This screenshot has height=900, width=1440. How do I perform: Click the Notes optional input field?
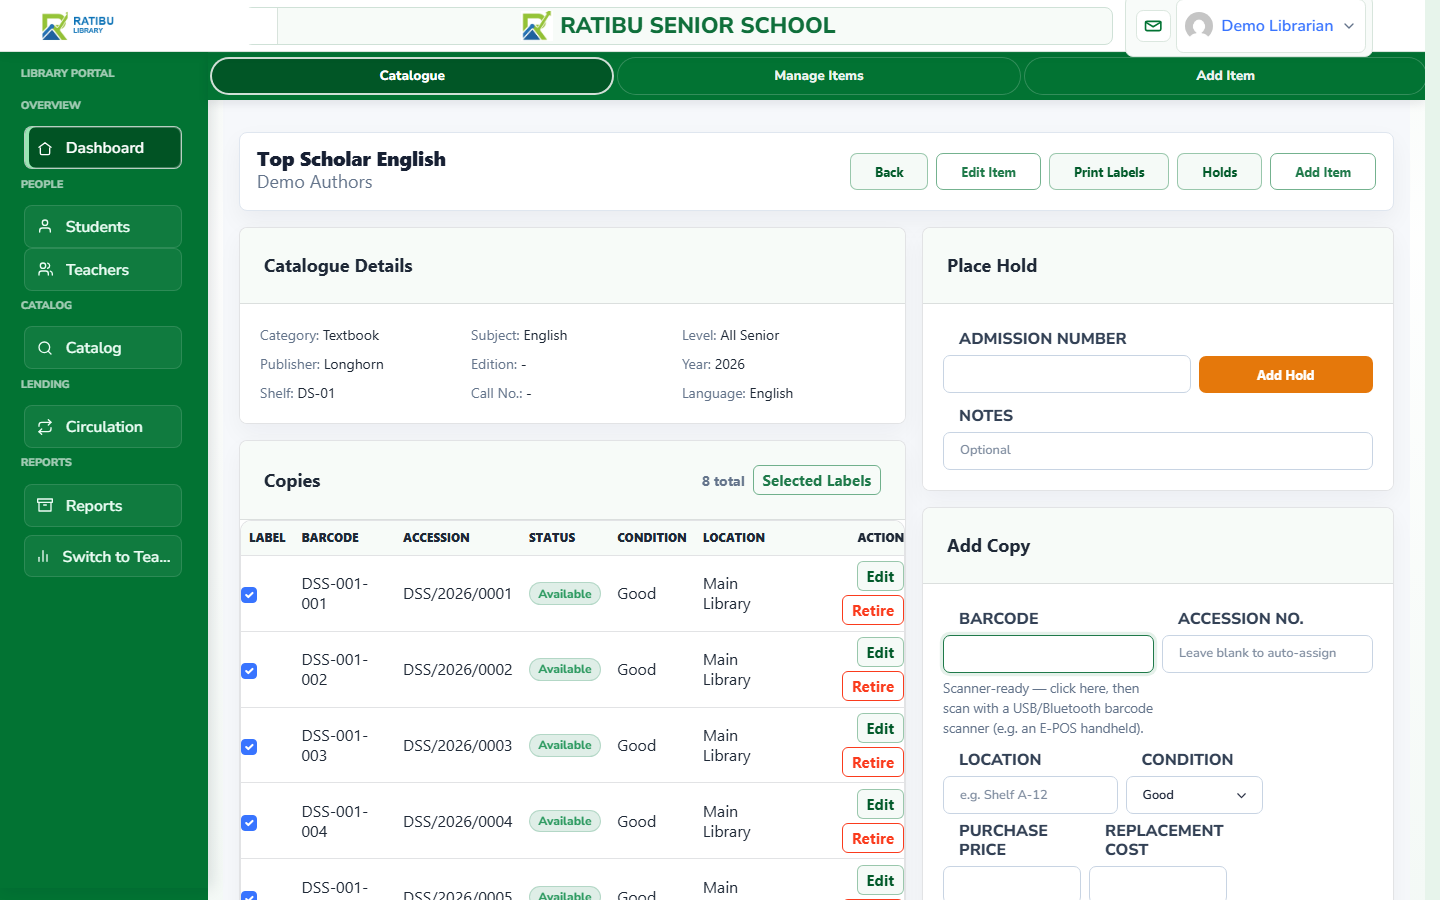(x=1158, y=451)
